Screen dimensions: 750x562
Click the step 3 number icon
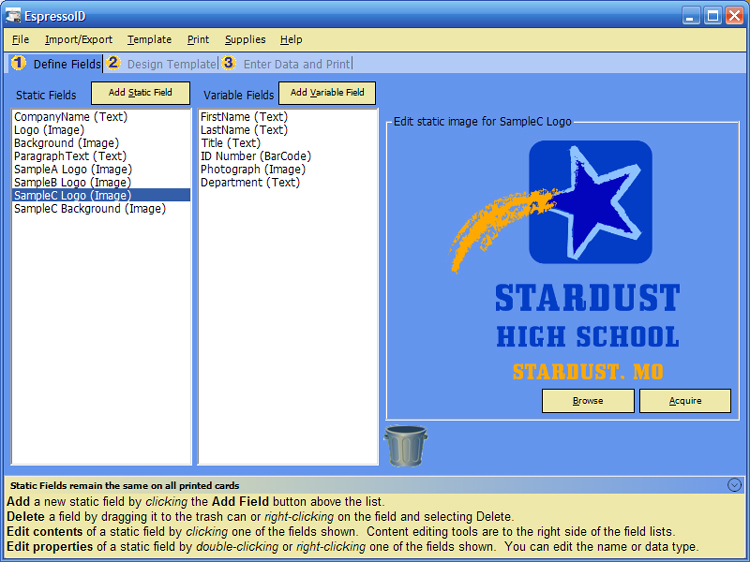[x=229, y=63]
